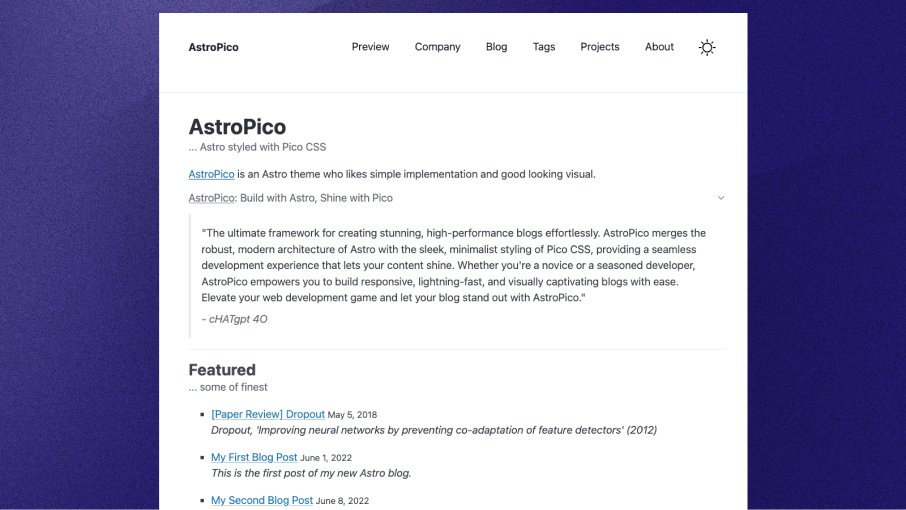Open the 'My First Blog Post' link
Viewport: 906px width, 510px height.
coord(254,457)
